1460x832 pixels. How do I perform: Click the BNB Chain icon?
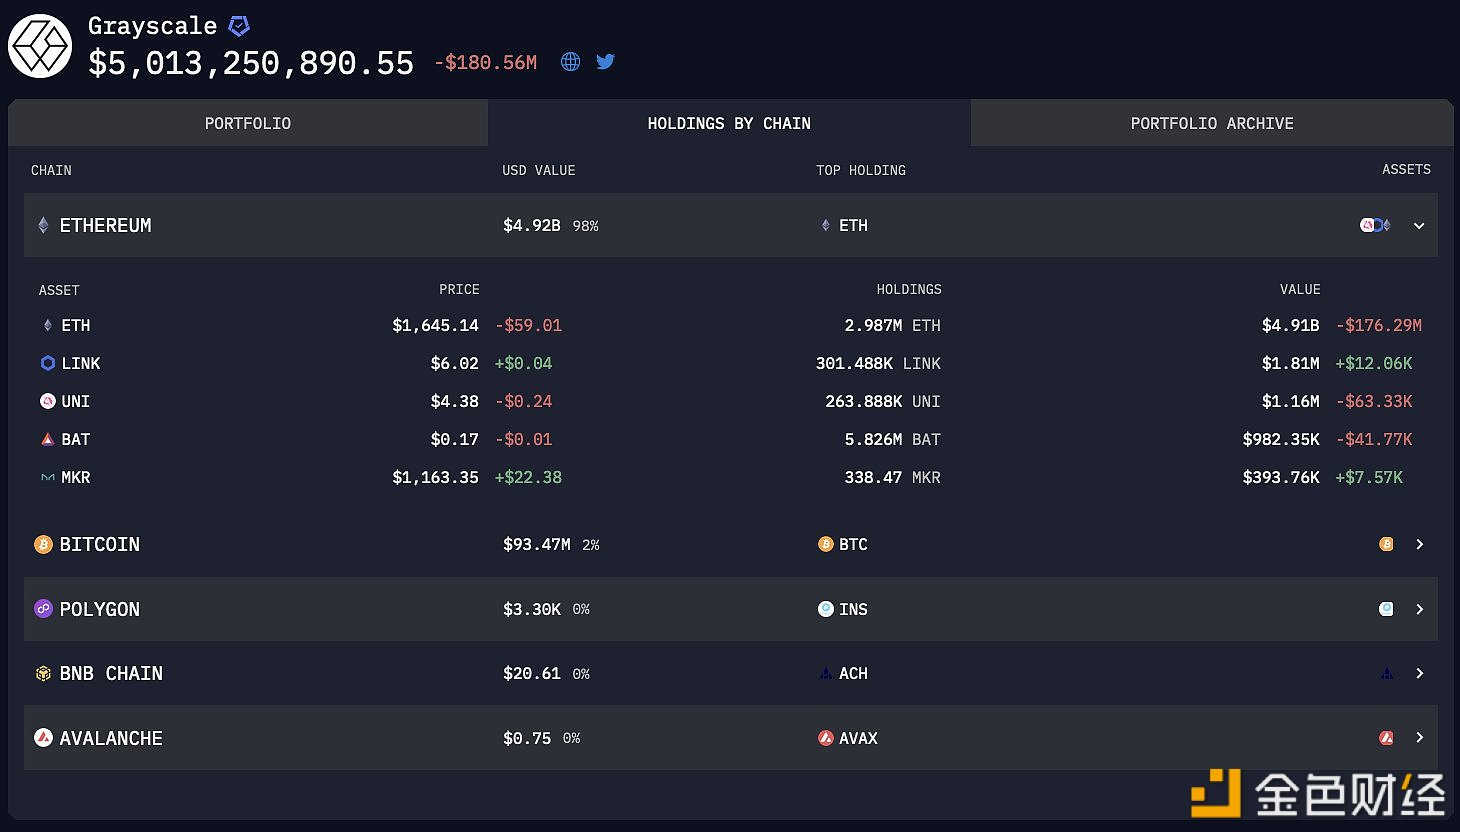(x=43, y=674)
